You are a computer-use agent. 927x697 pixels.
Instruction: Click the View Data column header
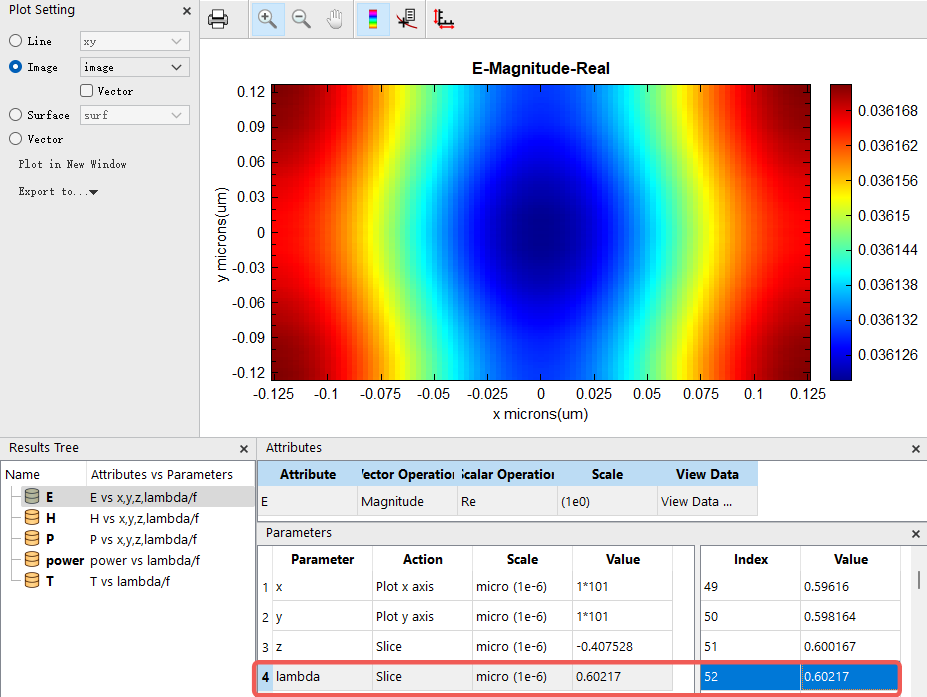707,474
